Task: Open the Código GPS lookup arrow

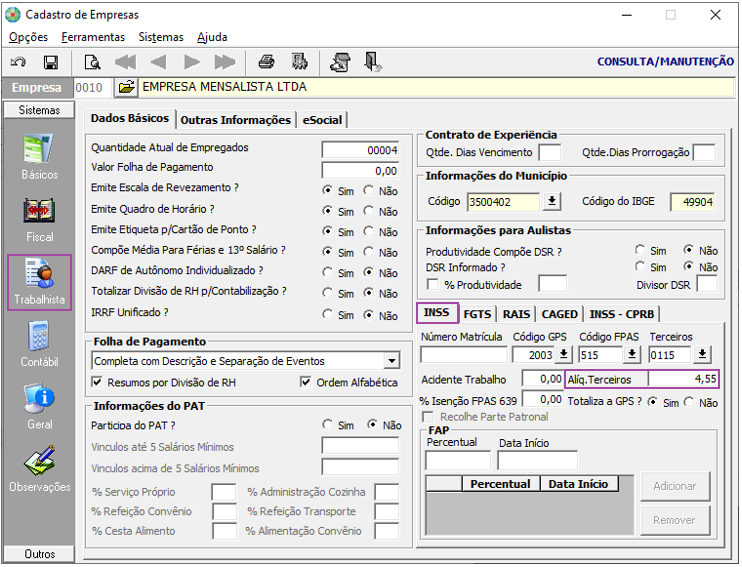Action: [x=564, y=354]
